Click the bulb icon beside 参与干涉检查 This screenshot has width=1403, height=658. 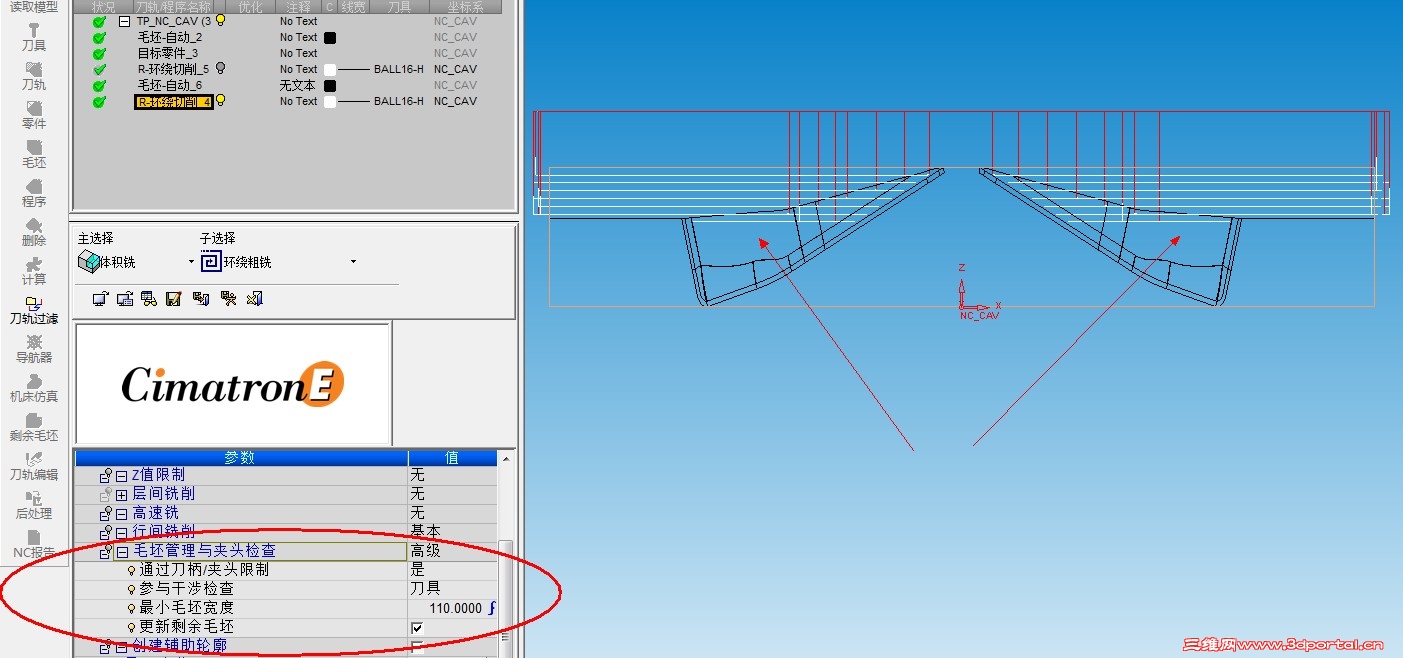(x=131, y=589)
